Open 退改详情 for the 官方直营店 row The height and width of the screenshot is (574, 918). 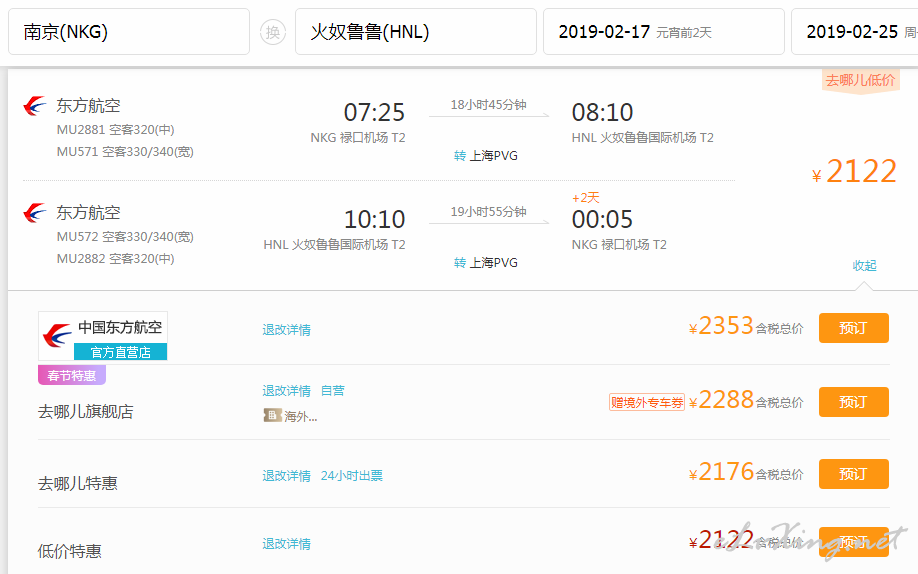[286, 330]
